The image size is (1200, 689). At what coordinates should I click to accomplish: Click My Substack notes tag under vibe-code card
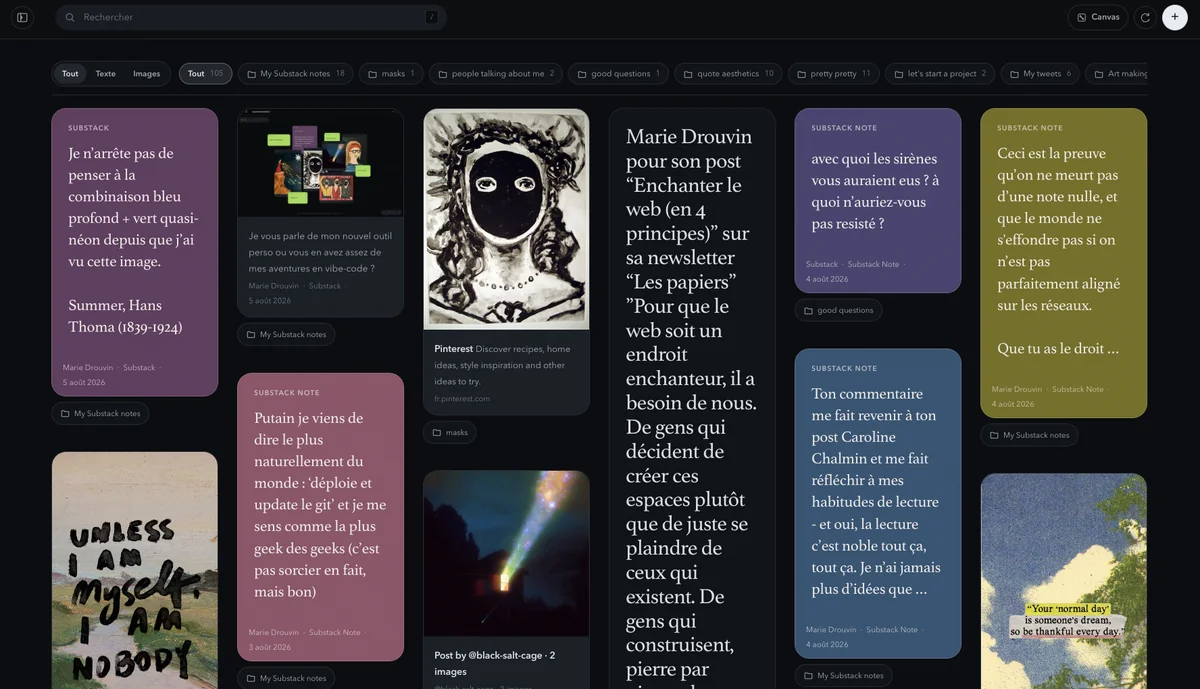tap(286, 334)
